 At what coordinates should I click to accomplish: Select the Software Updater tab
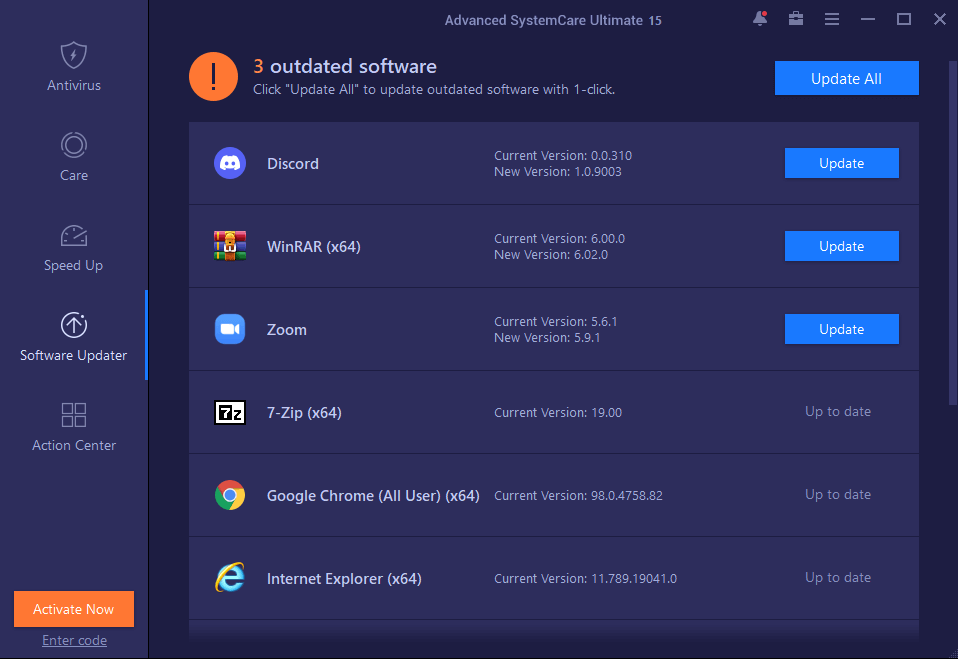(73, 335)
